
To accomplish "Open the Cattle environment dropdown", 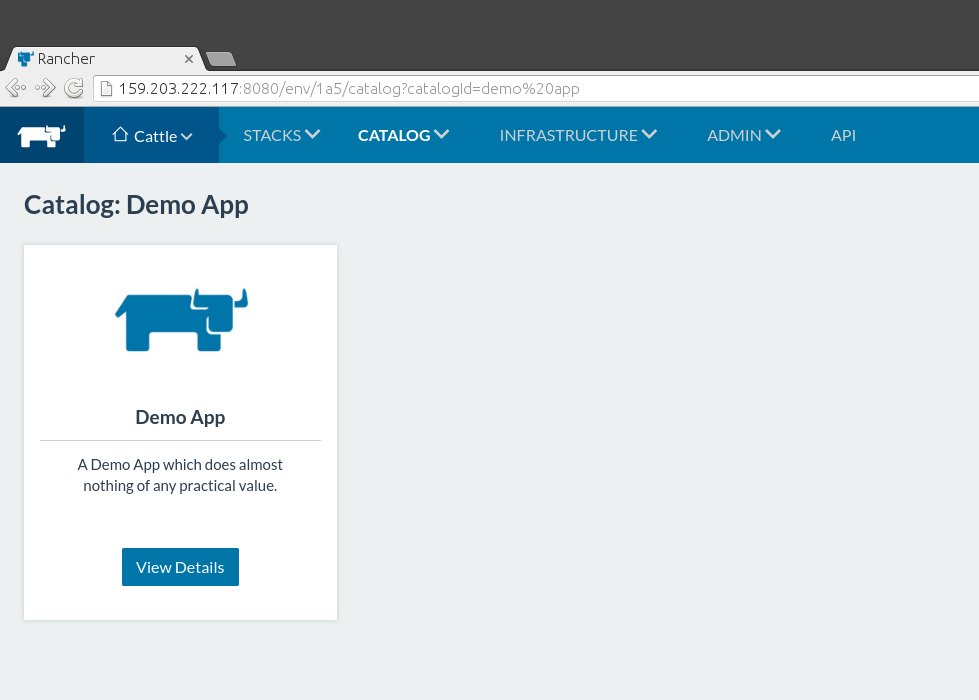I will coord(152,136).
